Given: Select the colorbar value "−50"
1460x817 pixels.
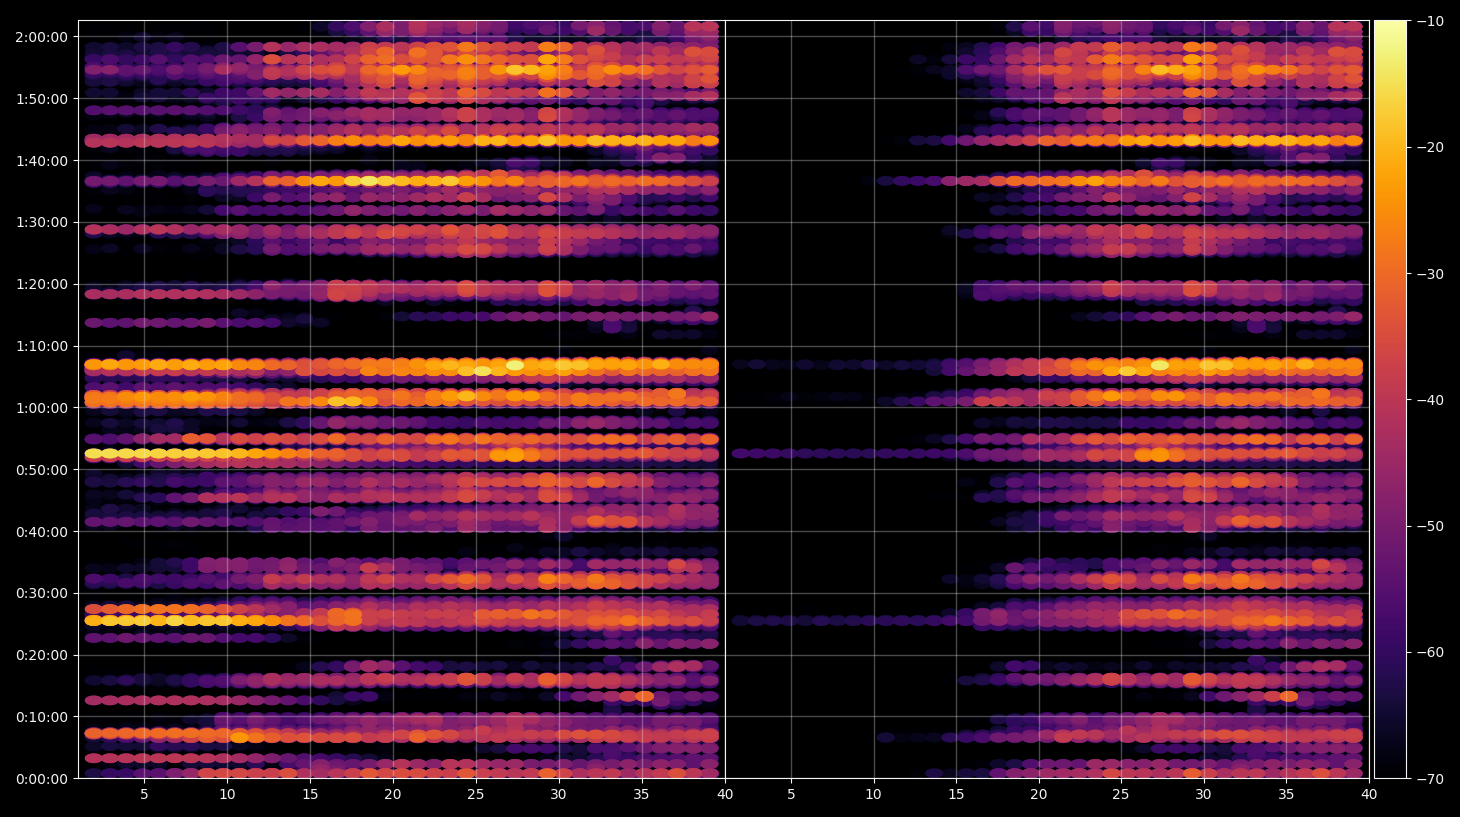Looking at the screenshot, I should tap(1430, 526).
